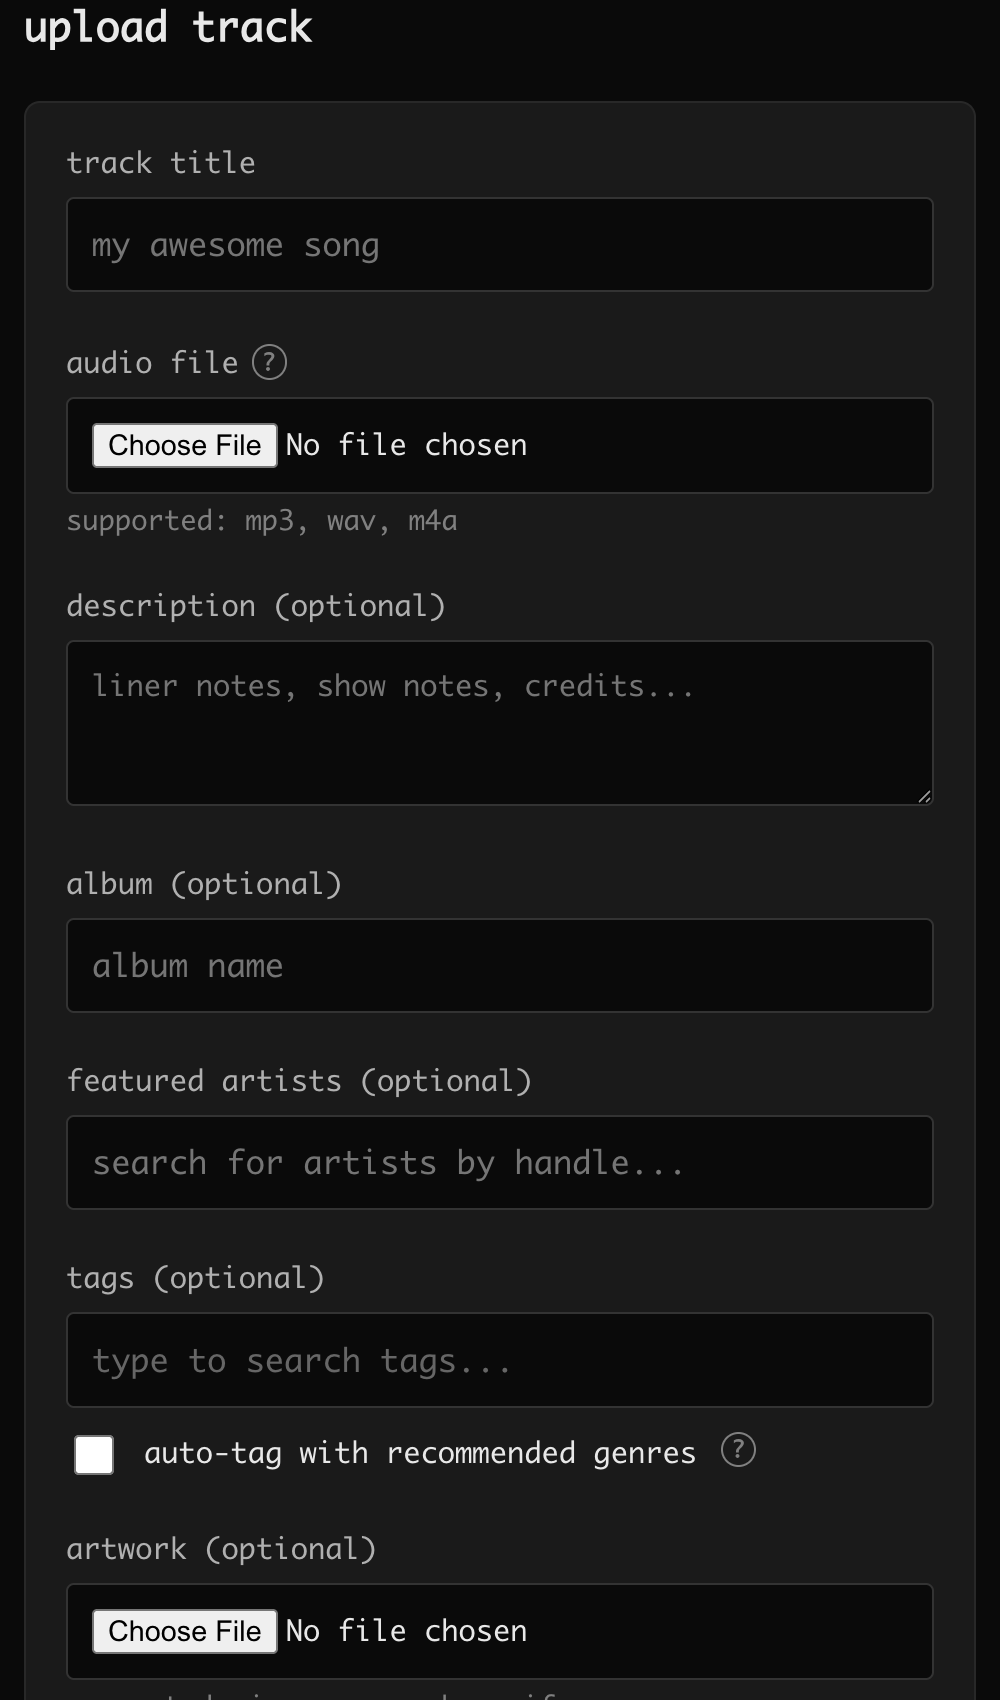Click the tags optional label

tap(196, 1277)
